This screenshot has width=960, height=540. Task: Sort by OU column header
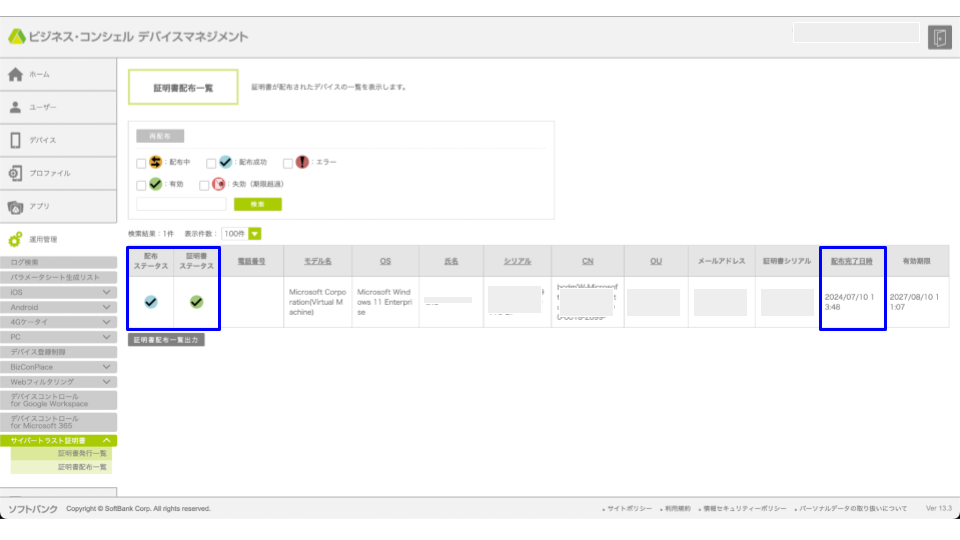click(656, 261)
